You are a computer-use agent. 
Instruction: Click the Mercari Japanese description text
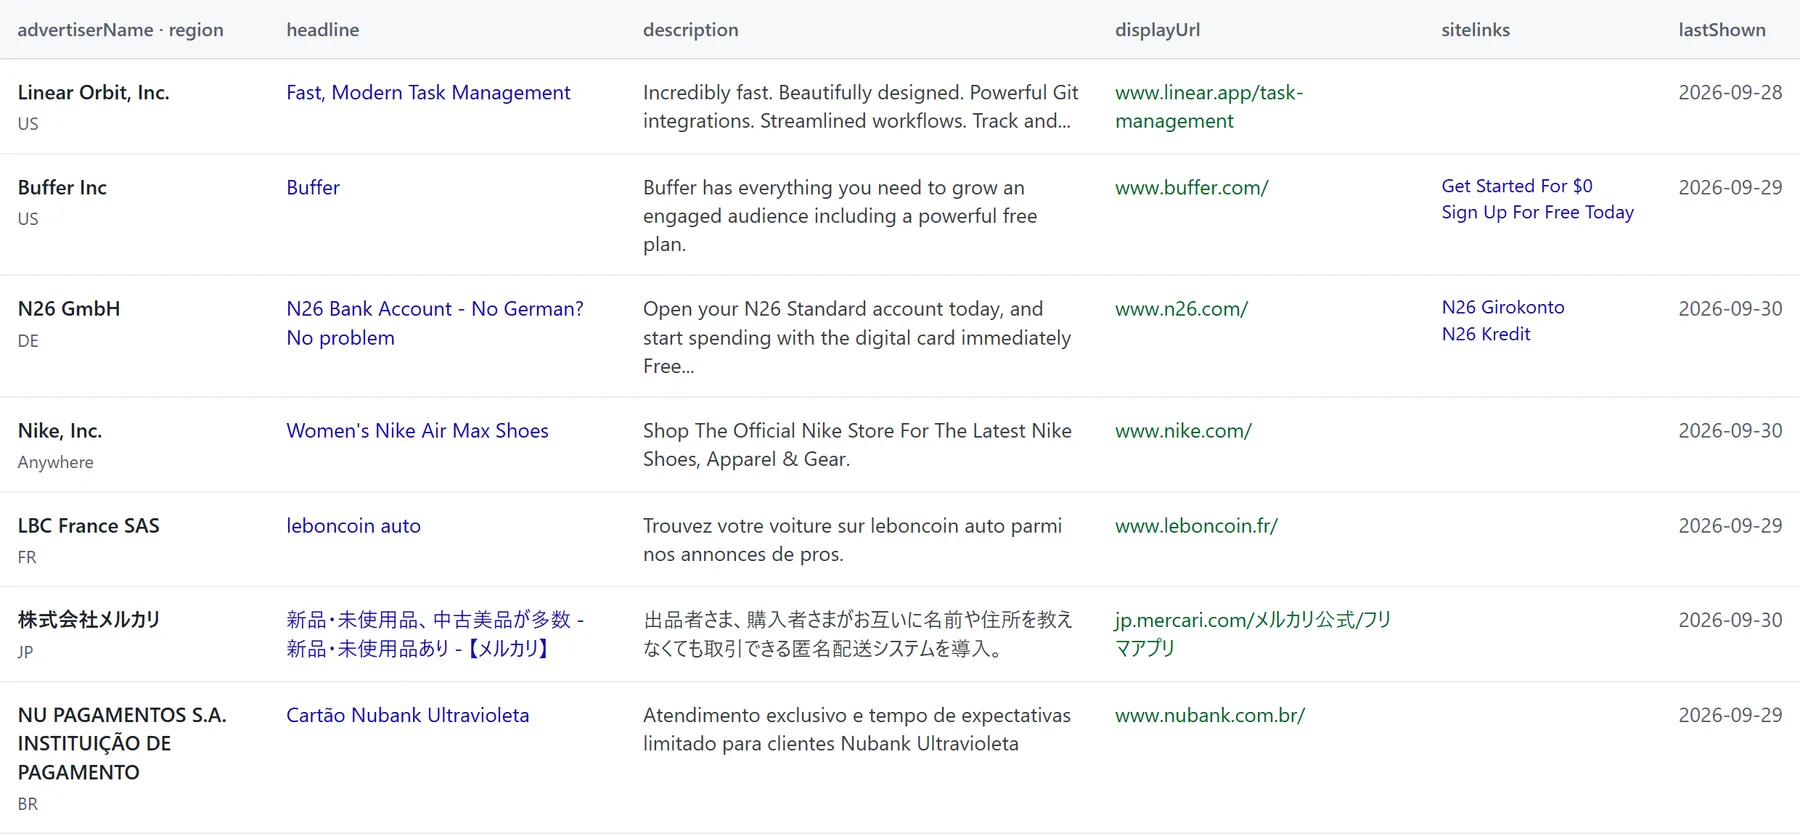[858, 634]
